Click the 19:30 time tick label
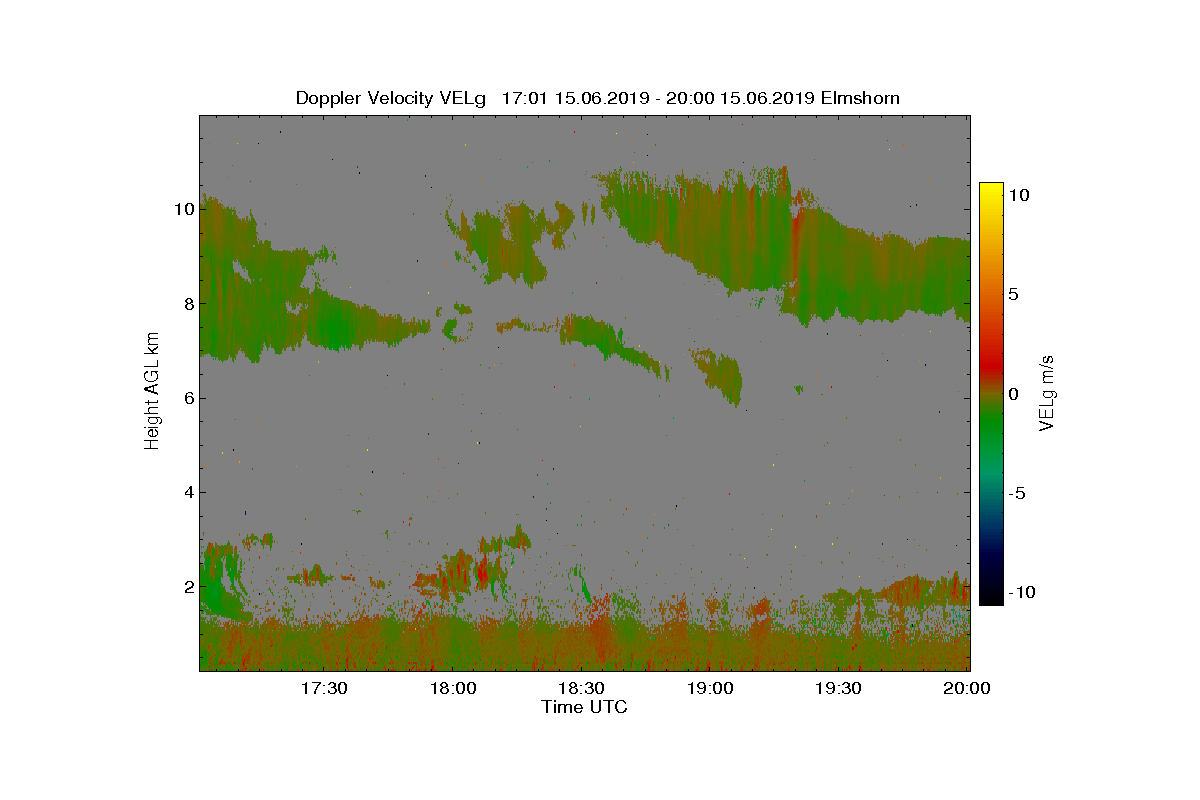This screenshot has height=800, width=1200. (838, 689)
